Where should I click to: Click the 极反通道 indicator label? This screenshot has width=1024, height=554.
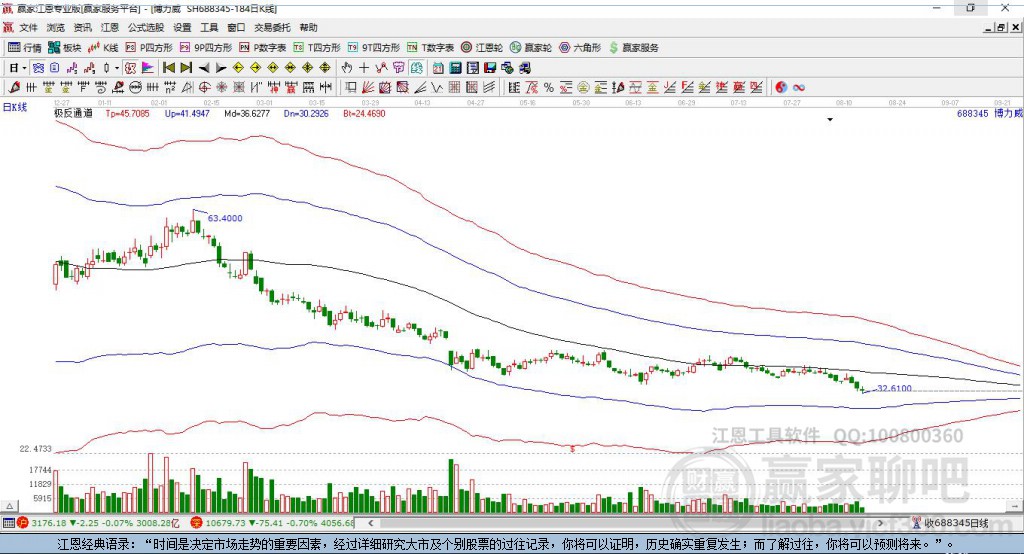pyautogui.click(x=73, y=114)
